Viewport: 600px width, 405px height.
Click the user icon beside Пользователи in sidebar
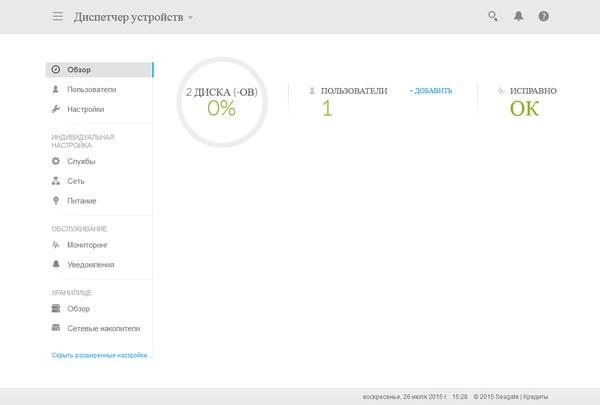(x=55, y=89)
